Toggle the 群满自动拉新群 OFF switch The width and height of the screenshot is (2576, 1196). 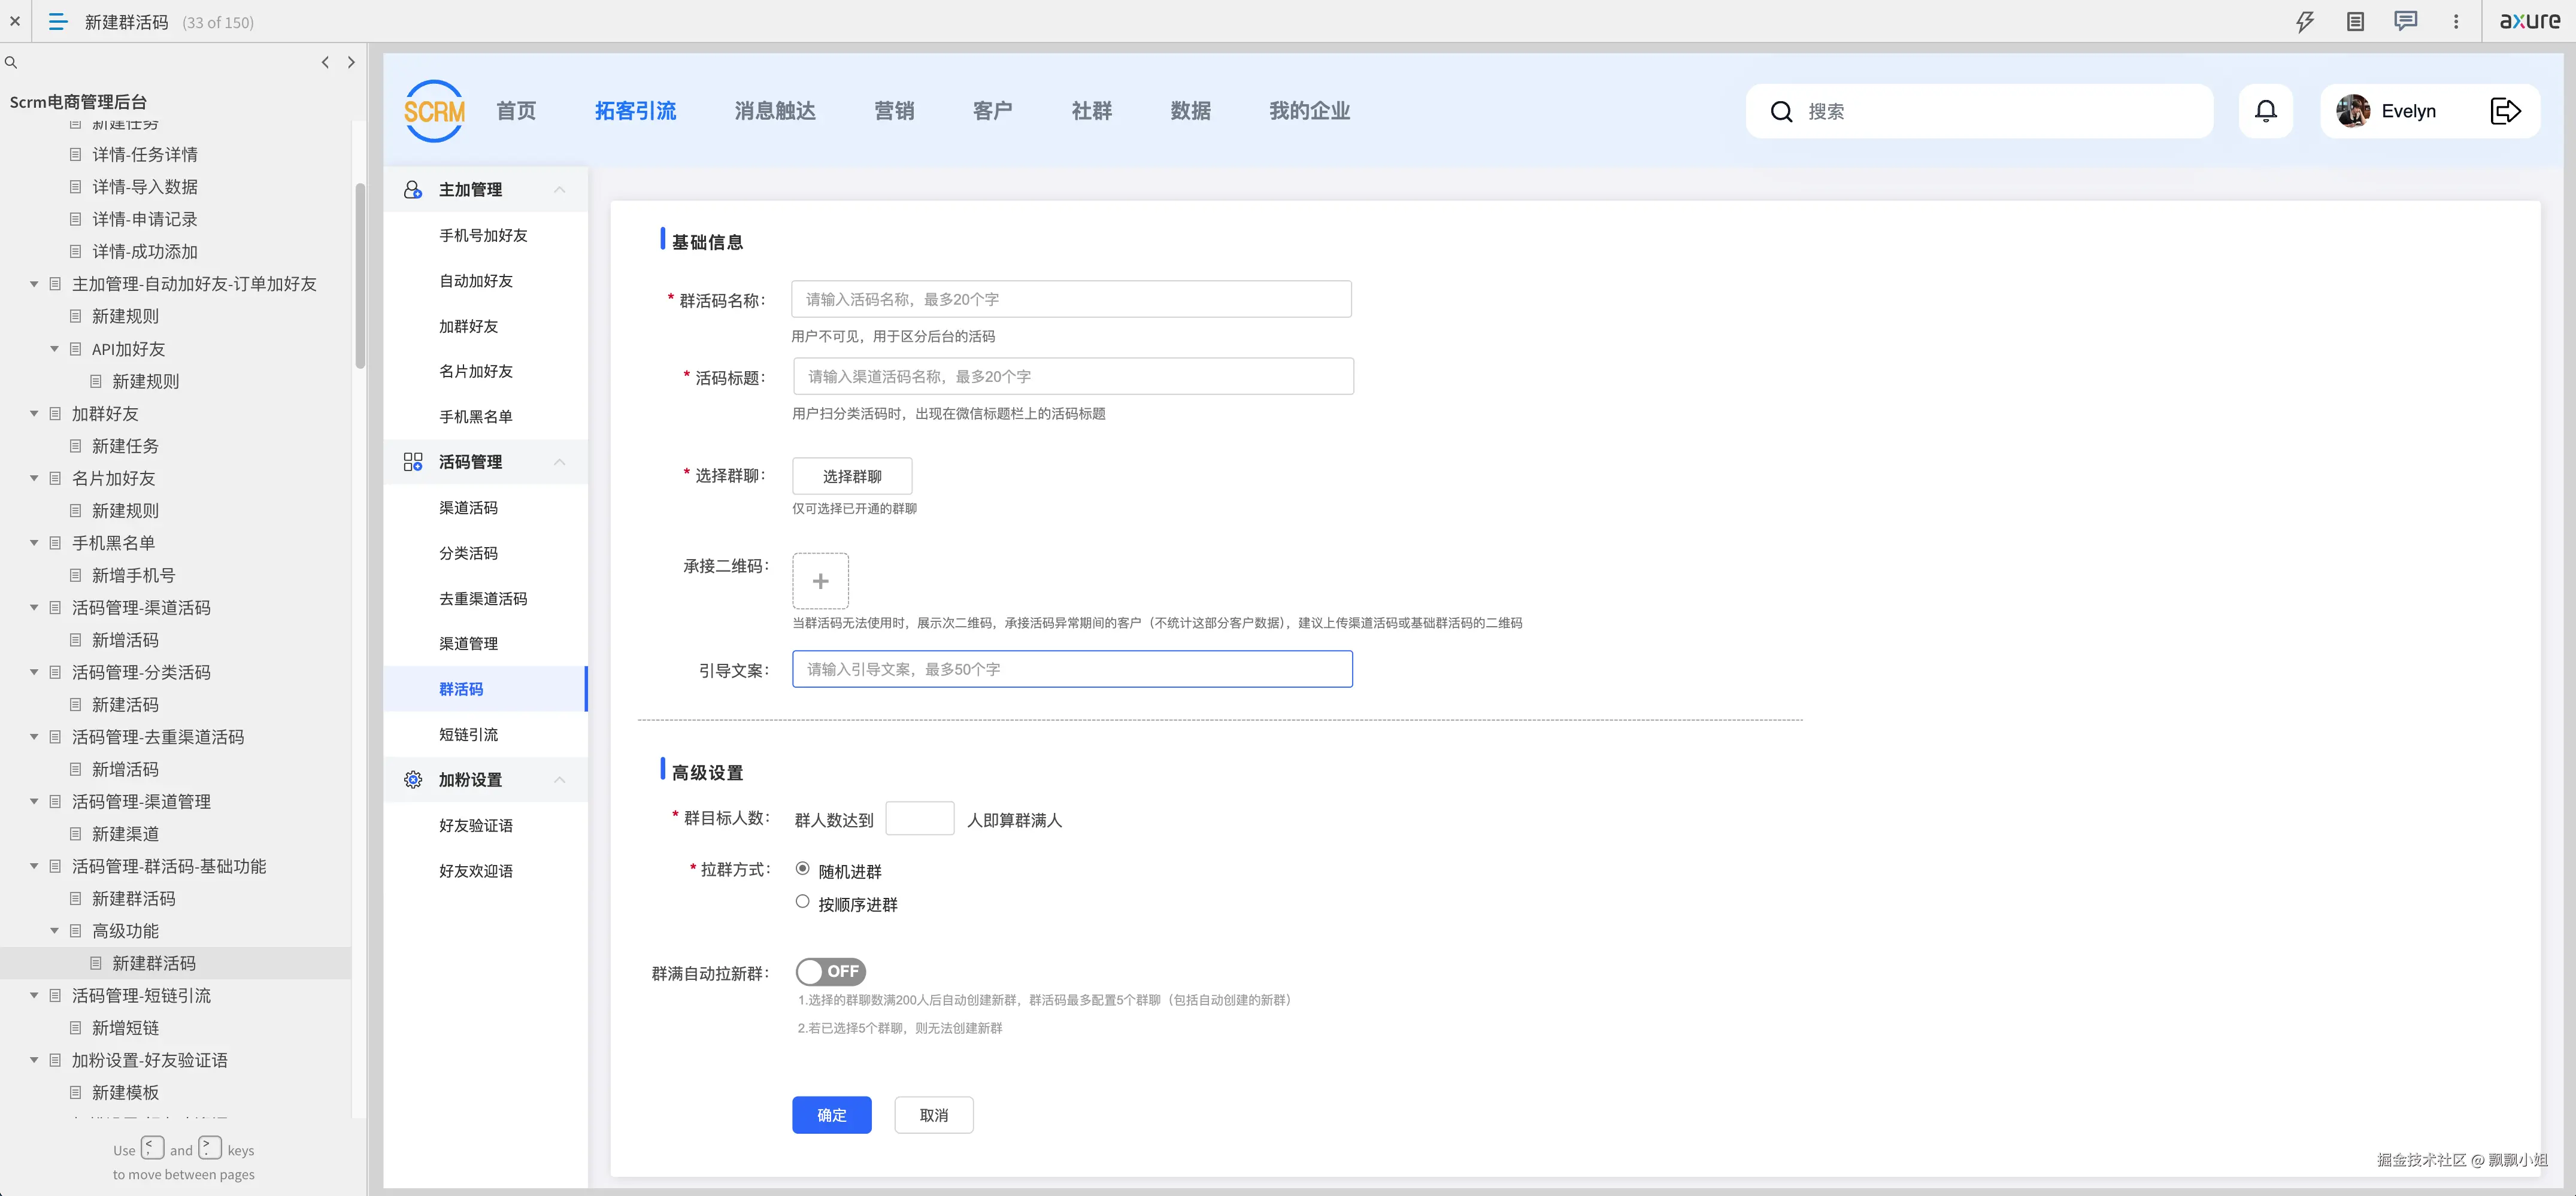(x=830, y=971)
